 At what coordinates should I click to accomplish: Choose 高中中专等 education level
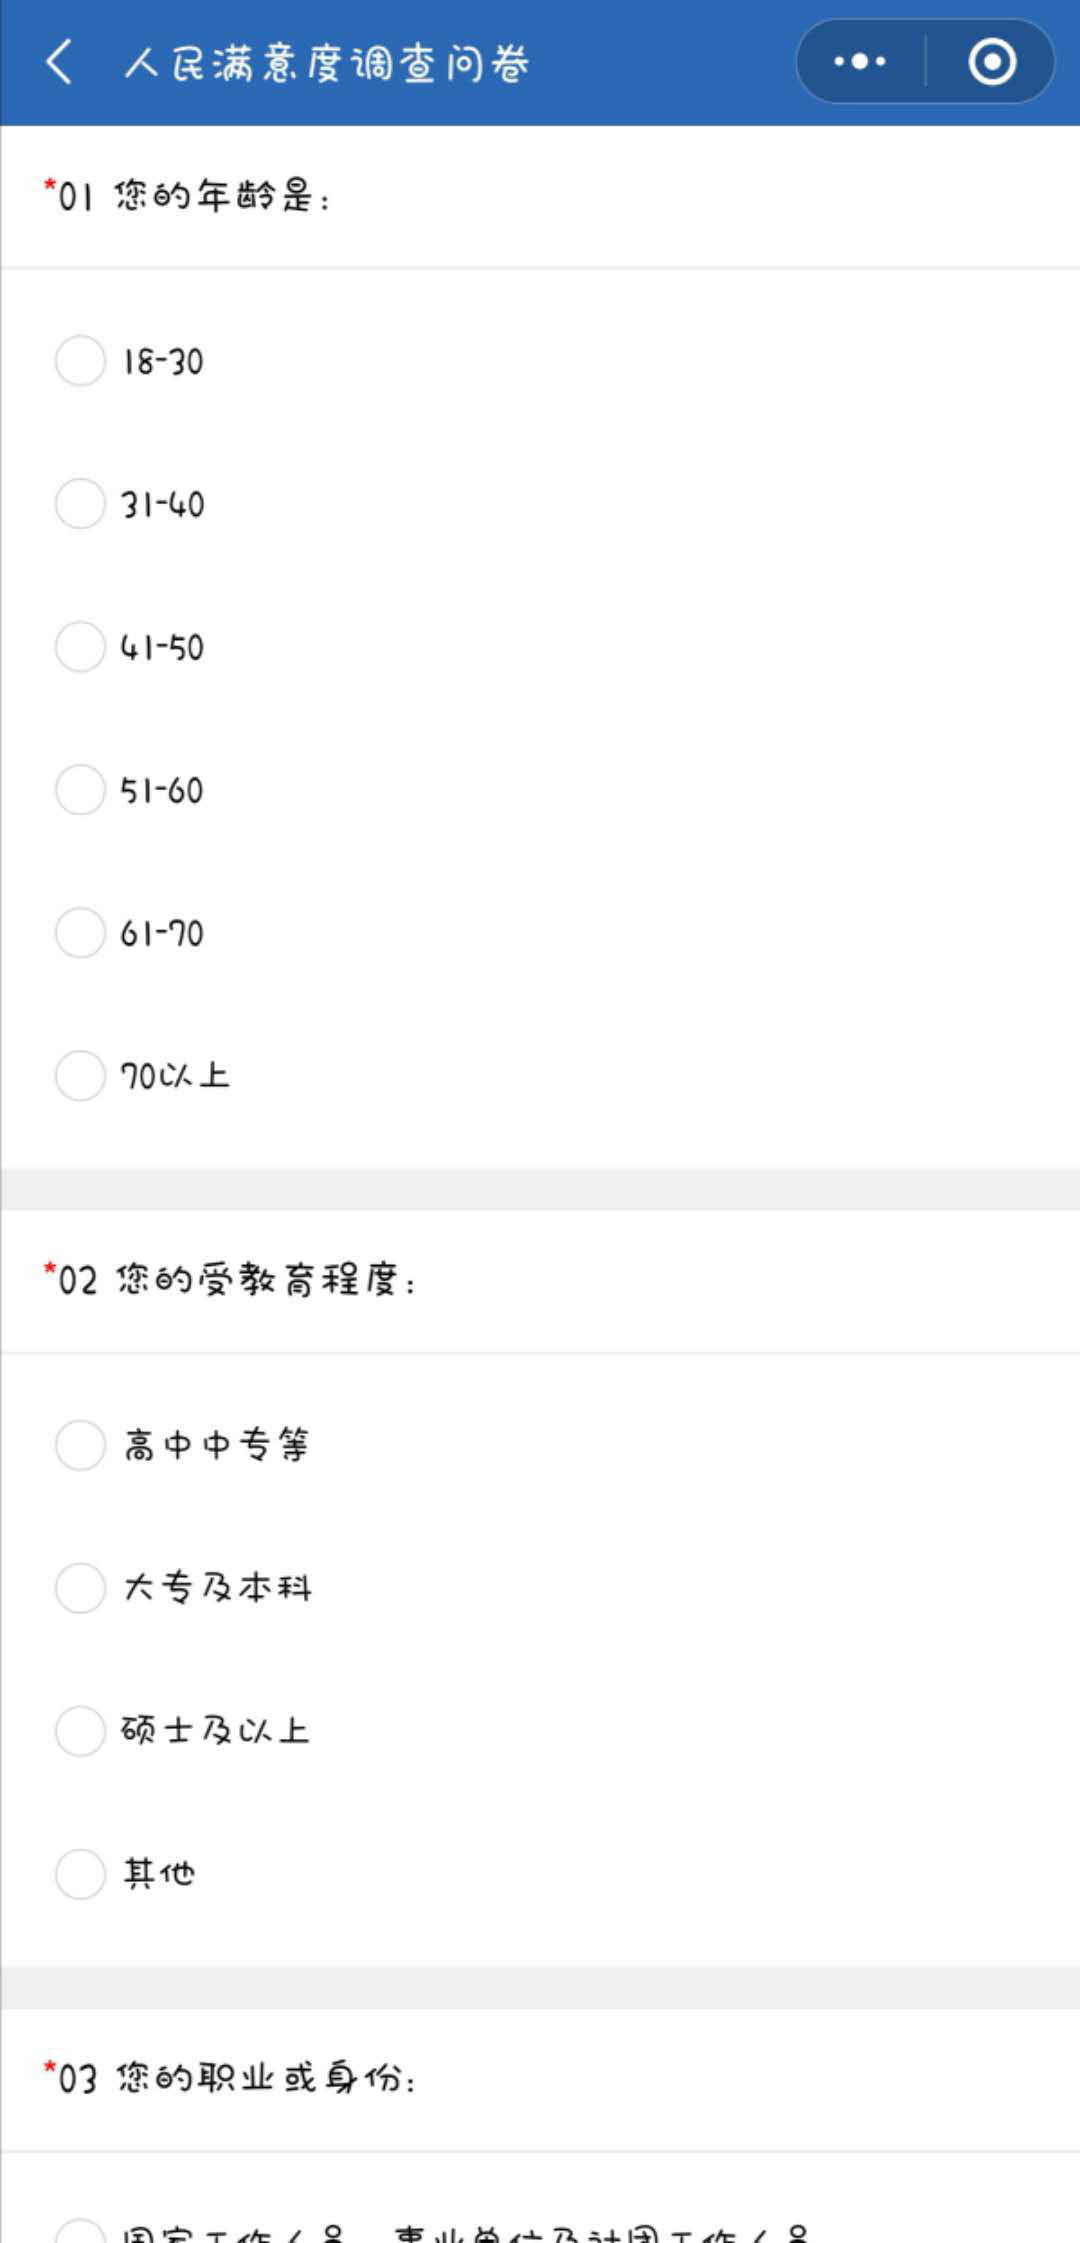click(x=80, y=1445)
